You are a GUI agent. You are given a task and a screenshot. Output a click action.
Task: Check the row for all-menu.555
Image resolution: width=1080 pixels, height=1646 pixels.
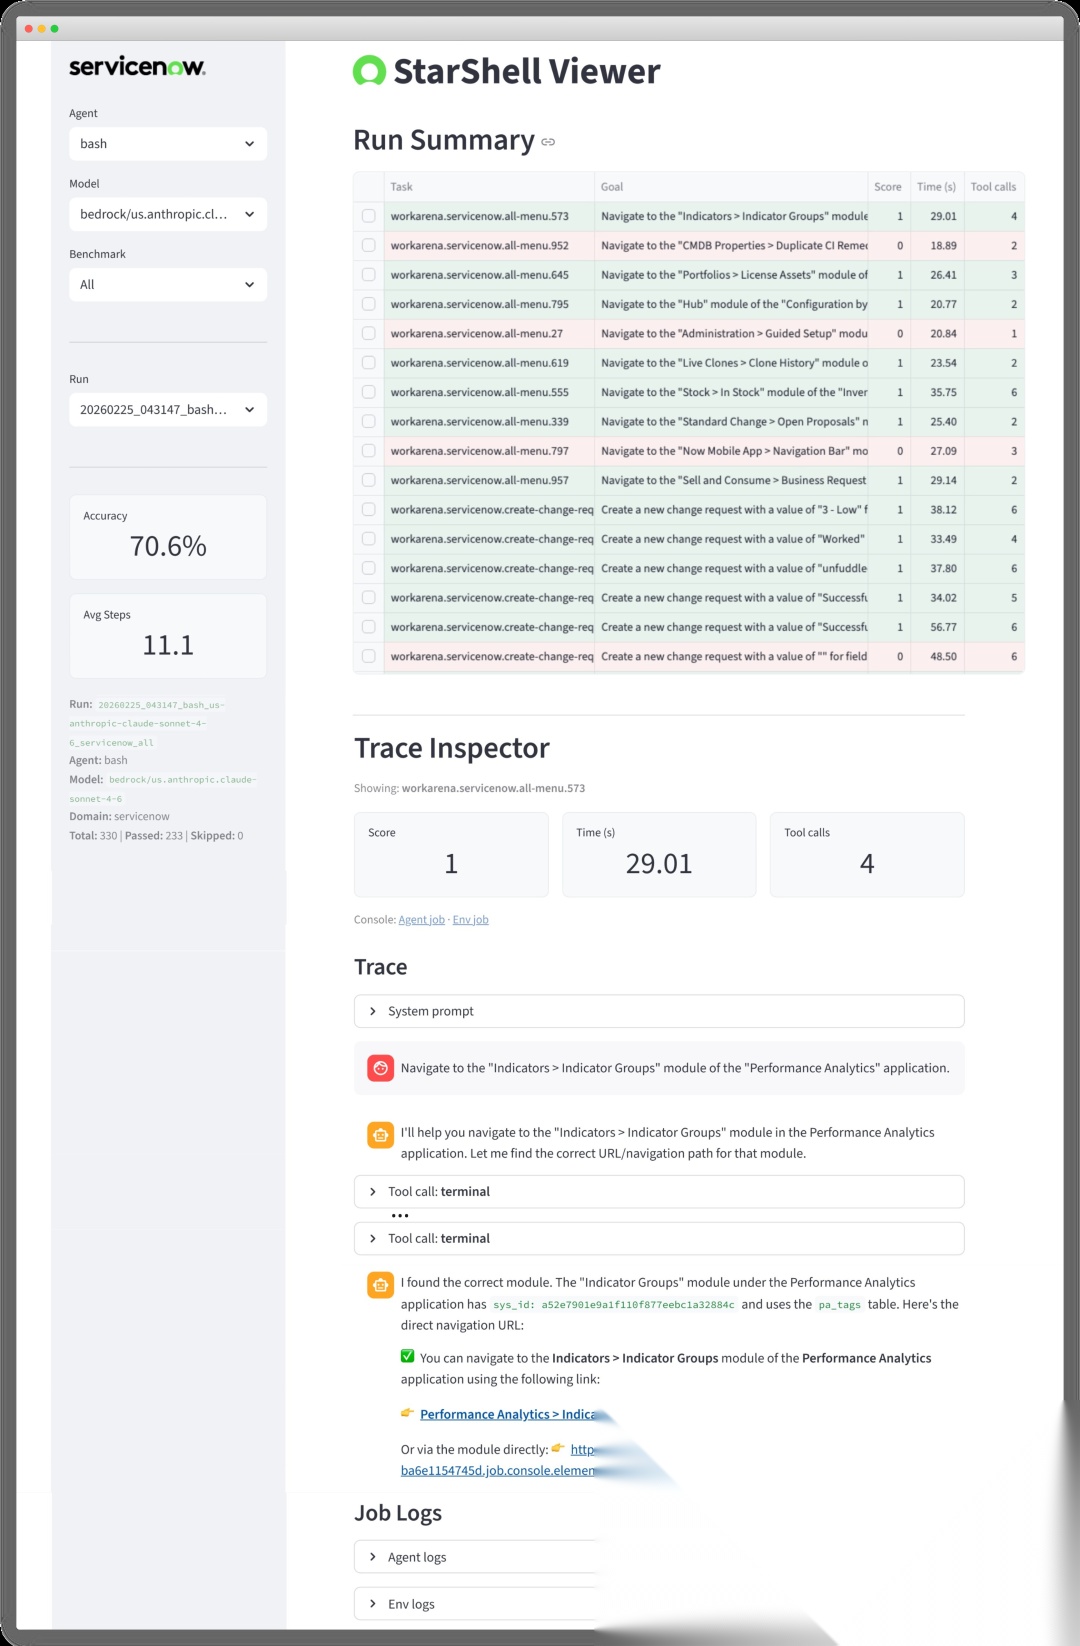[369, 392]
